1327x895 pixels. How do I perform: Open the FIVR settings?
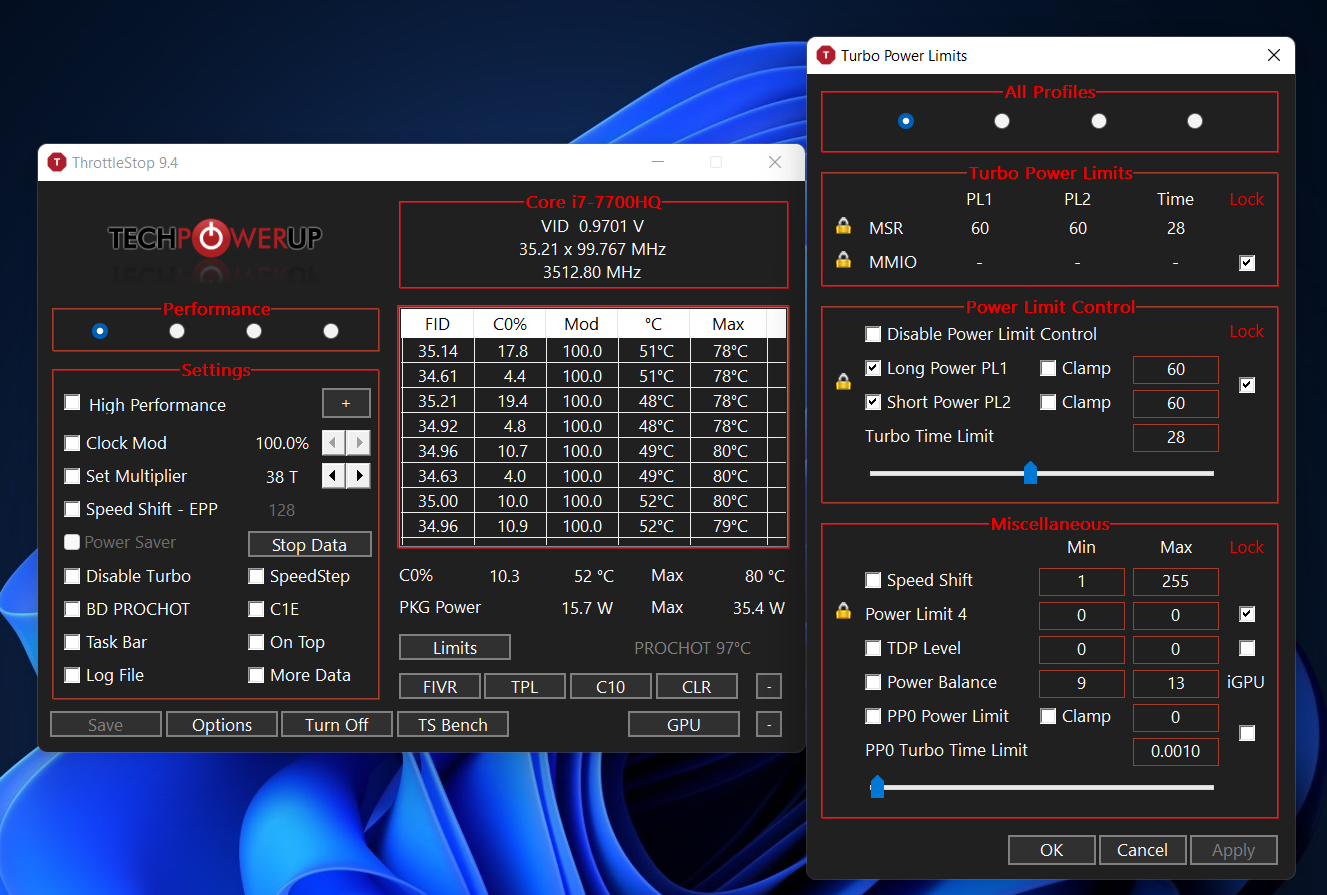[441, 686]
